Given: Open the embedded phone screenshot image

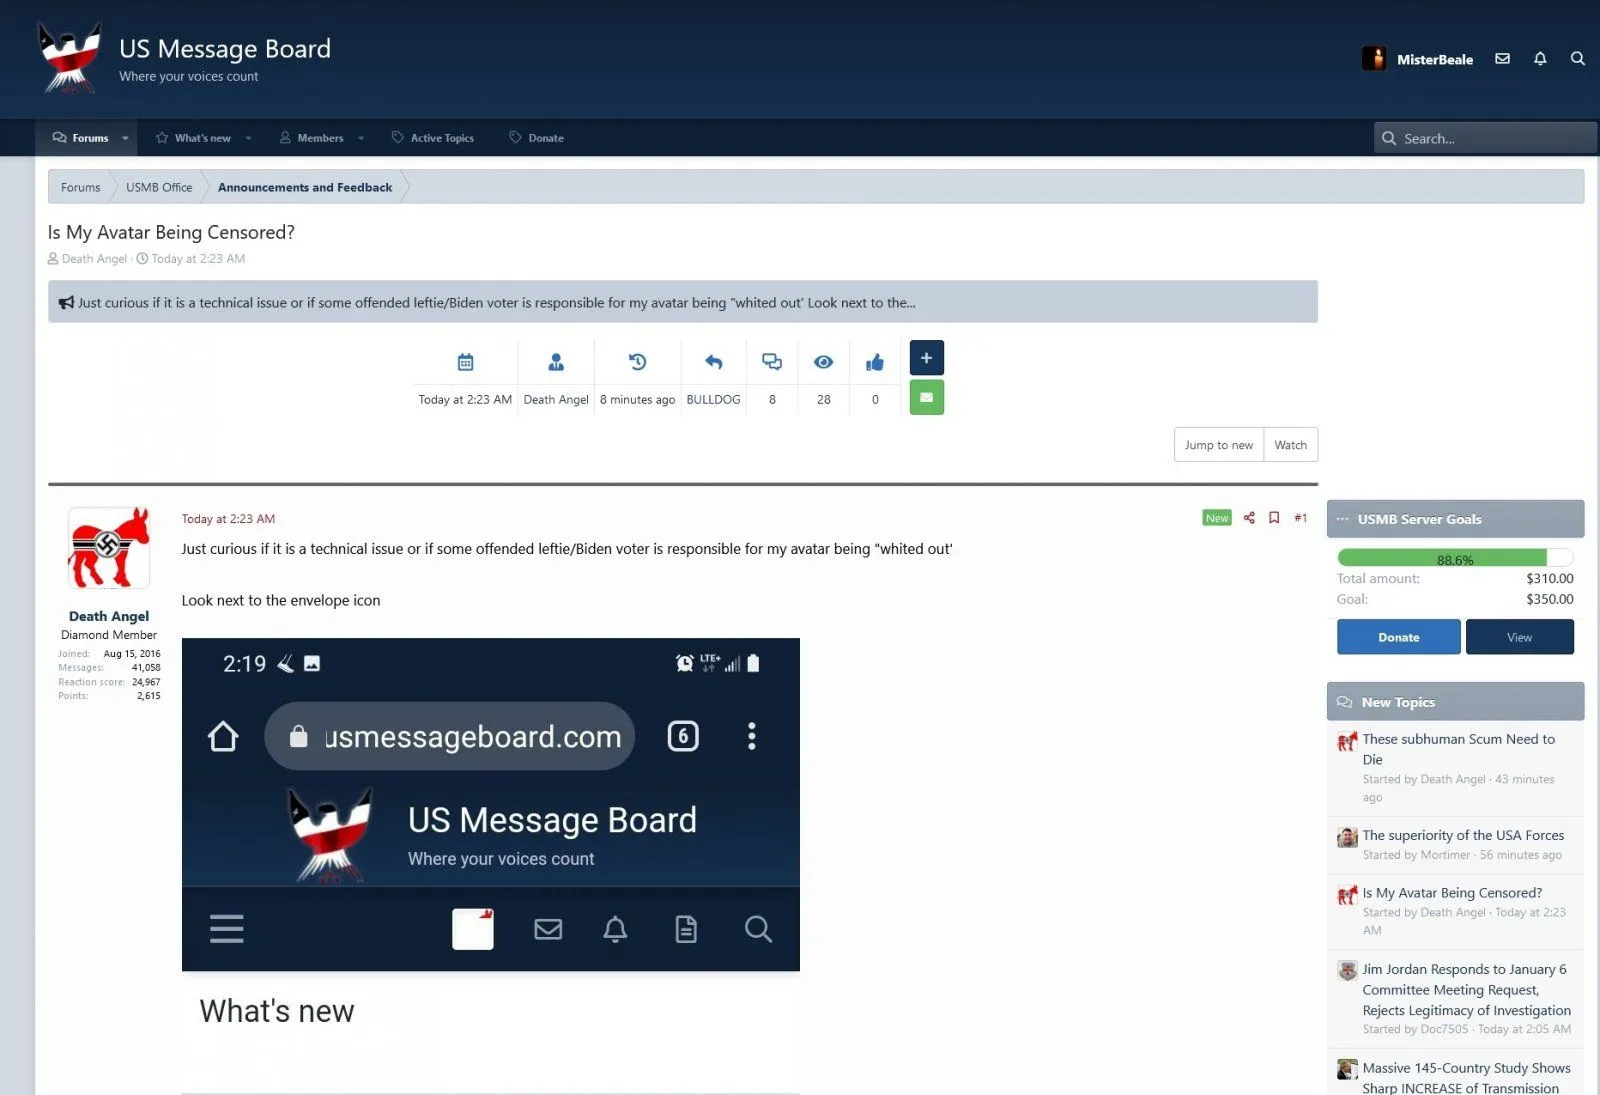Looking at the screenshot, I should pyautogui.click(x=490, y=865).
